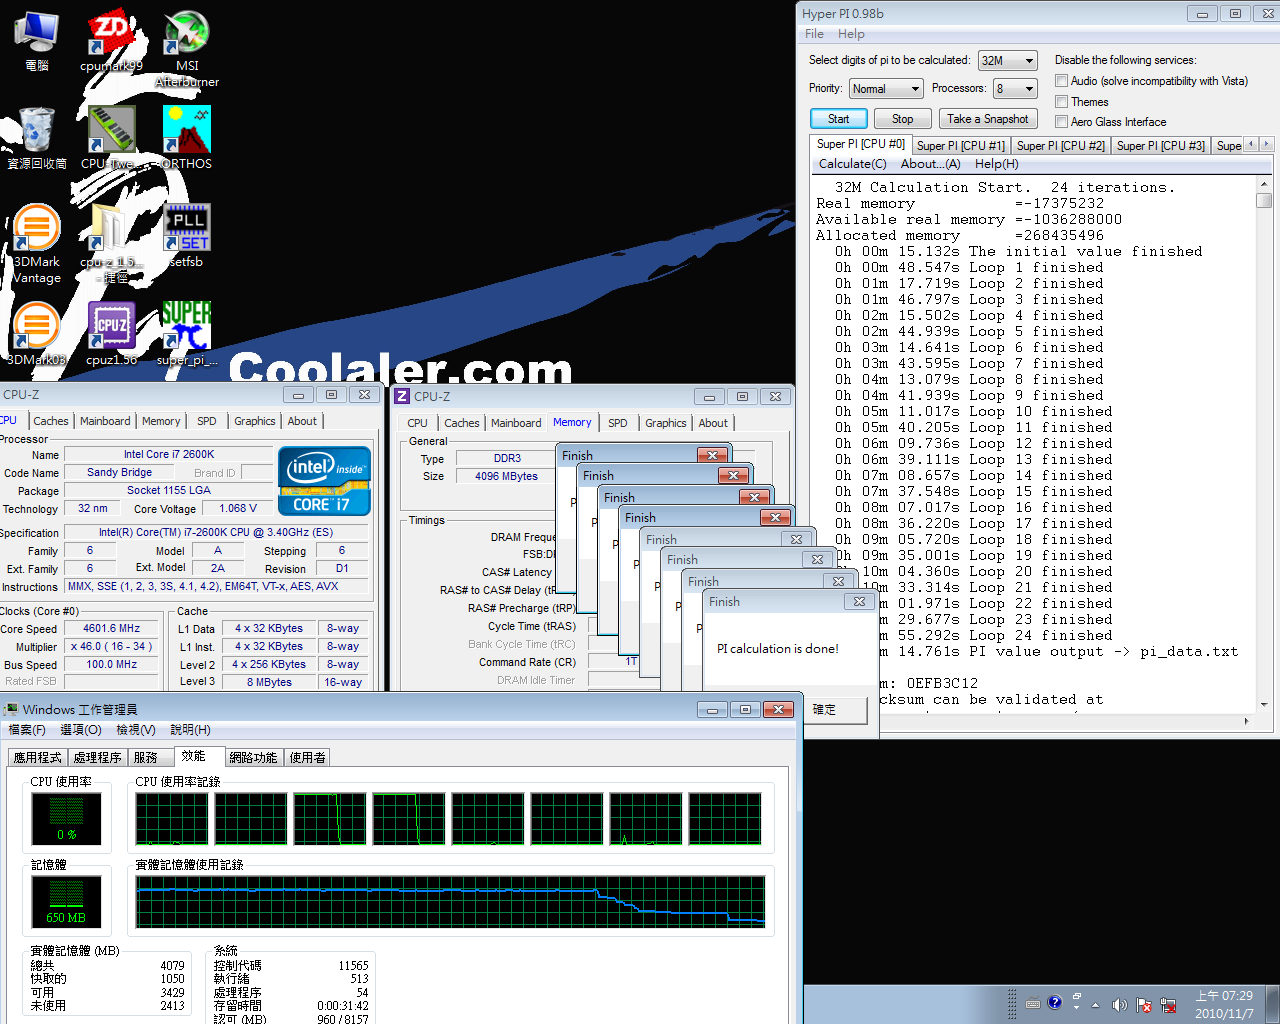Click the "PI calculation is done!" message

pyautogui.click(x=778, y=649)
